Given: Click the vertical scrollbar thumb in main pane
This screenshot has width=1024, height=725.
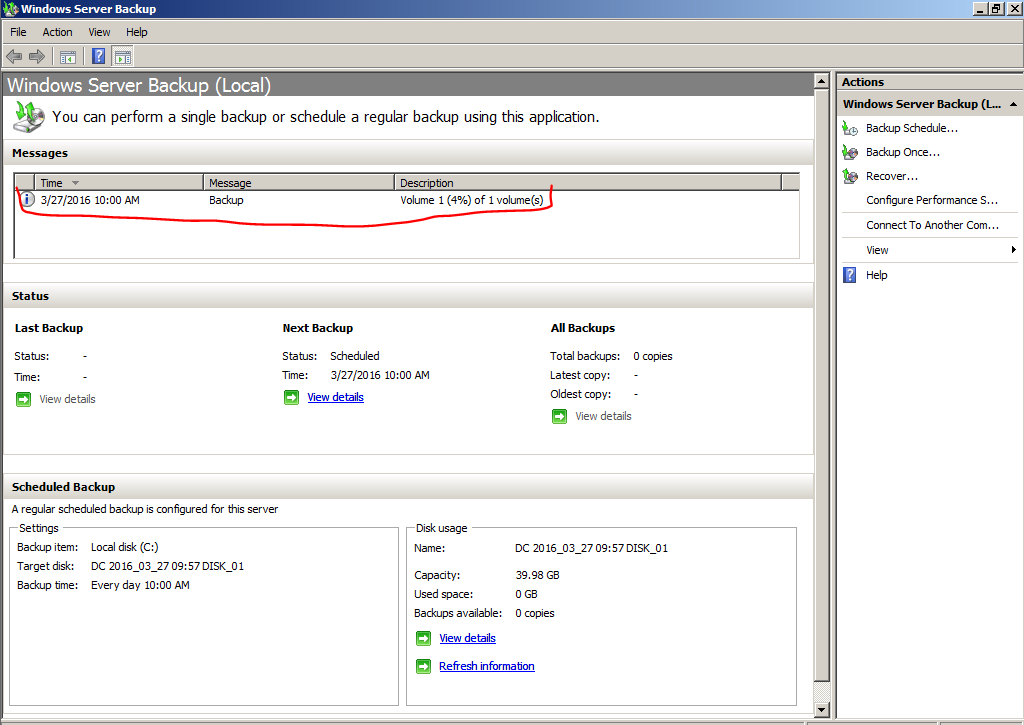Looking at the screenshot, I should [822, 385].
